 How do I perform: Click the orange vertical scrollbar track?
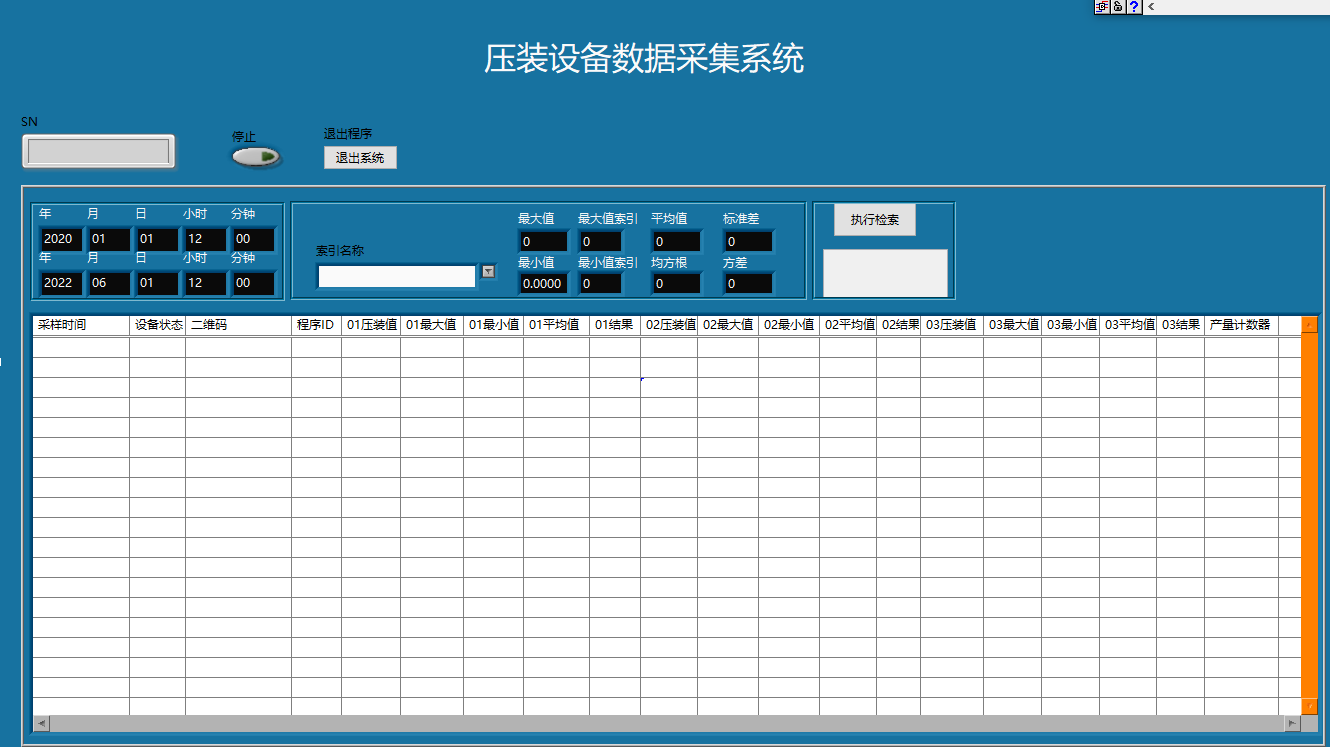point(1310,515)
